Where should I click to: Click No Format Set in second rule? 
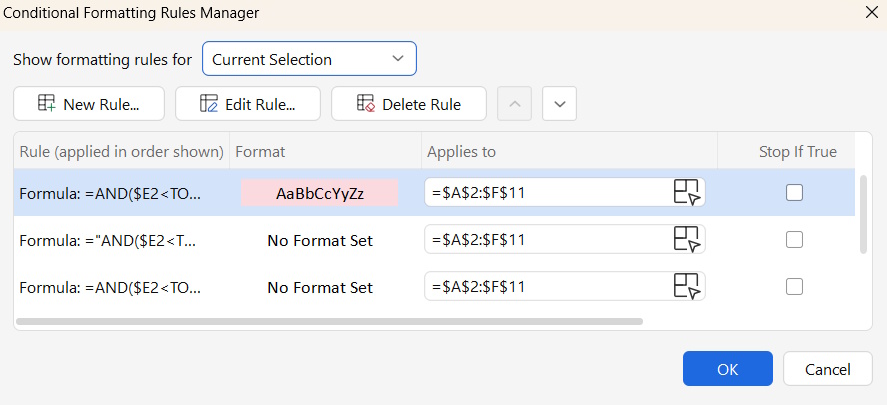tap(320, 240)
